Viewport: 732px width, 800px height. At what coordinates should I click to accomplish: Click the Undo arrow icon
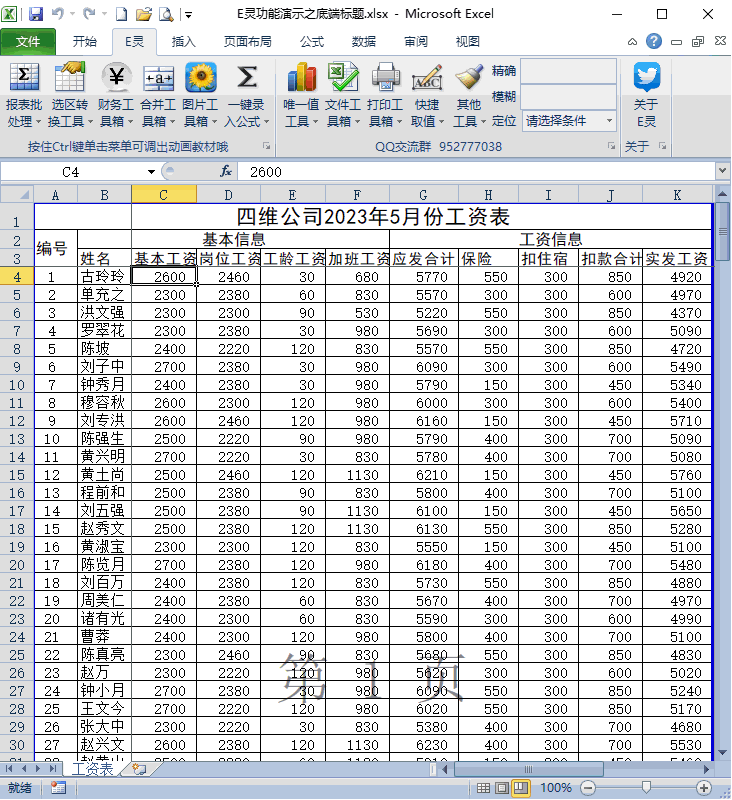click(x=58, y=14)
